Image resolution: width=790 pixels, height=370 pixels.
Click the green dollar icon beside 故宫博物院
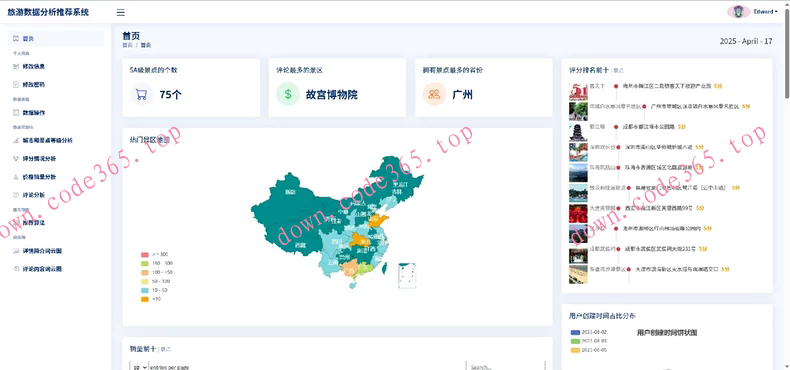point(288,94)
